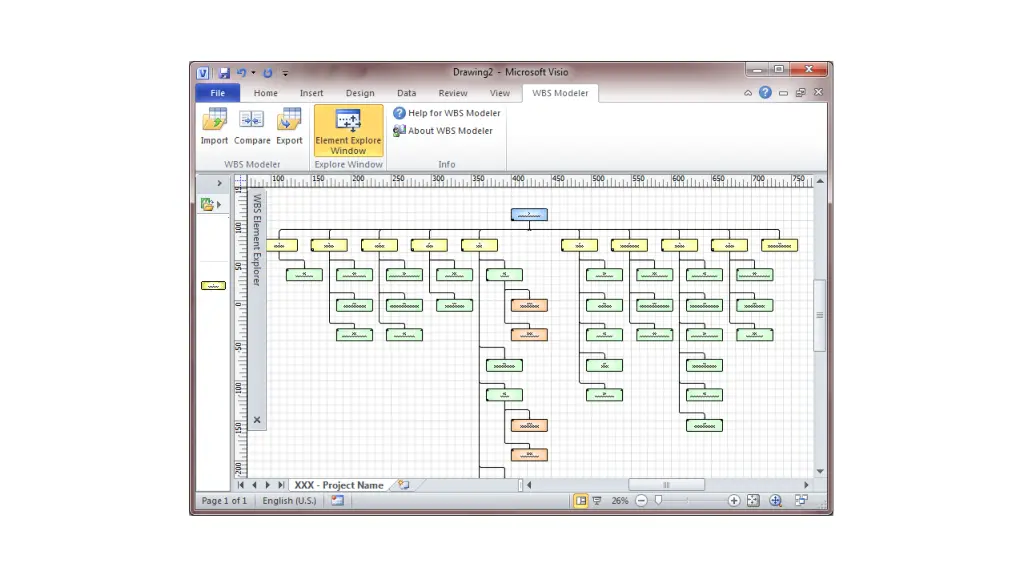Click the horizontal scrollbar thumb

tap(666, 485)
